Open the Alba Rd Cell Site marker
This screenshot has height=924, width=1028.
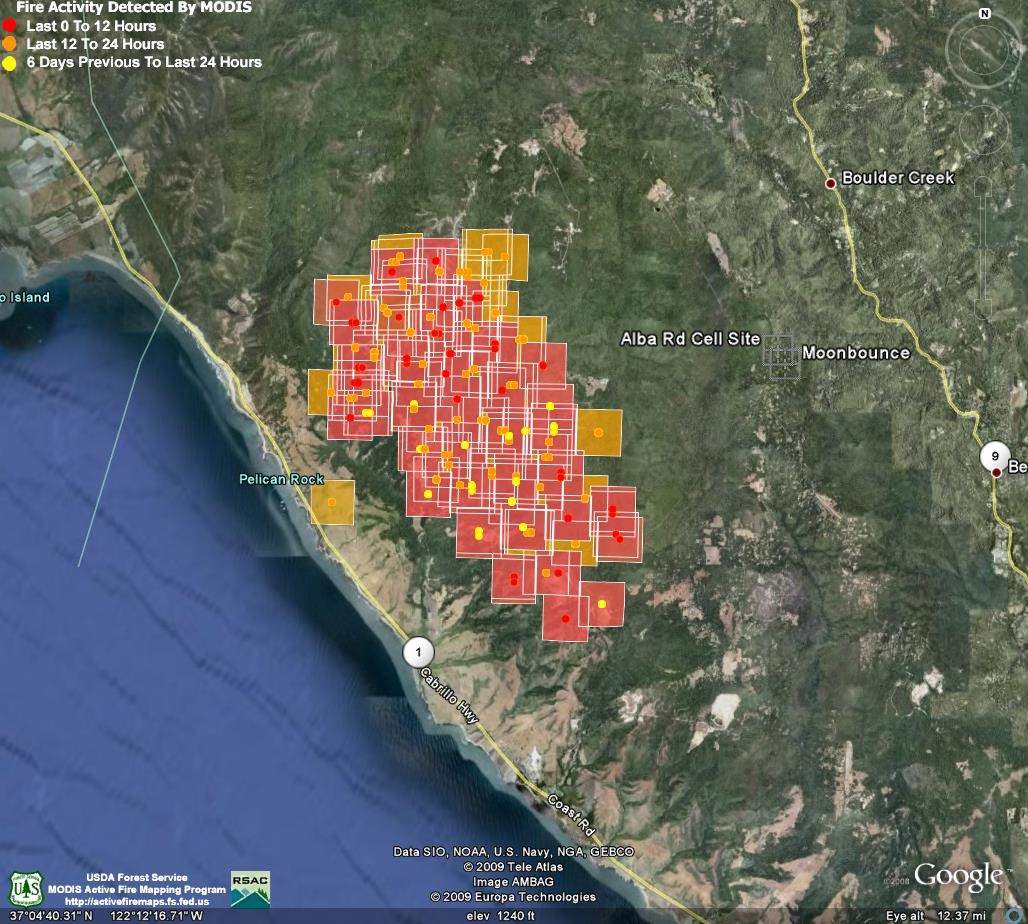782,355
